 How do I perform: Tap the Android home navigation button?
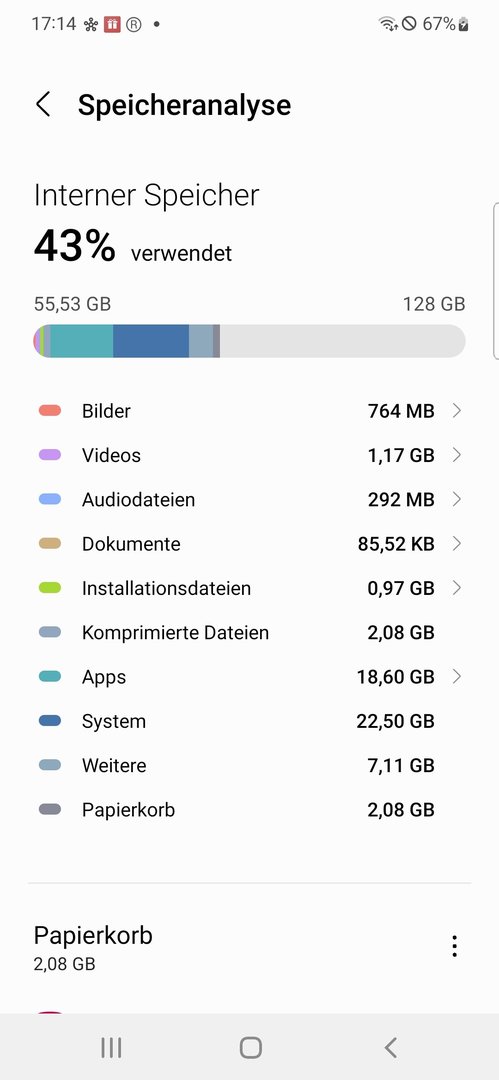pyautogui.click(x=250, y=1048)
